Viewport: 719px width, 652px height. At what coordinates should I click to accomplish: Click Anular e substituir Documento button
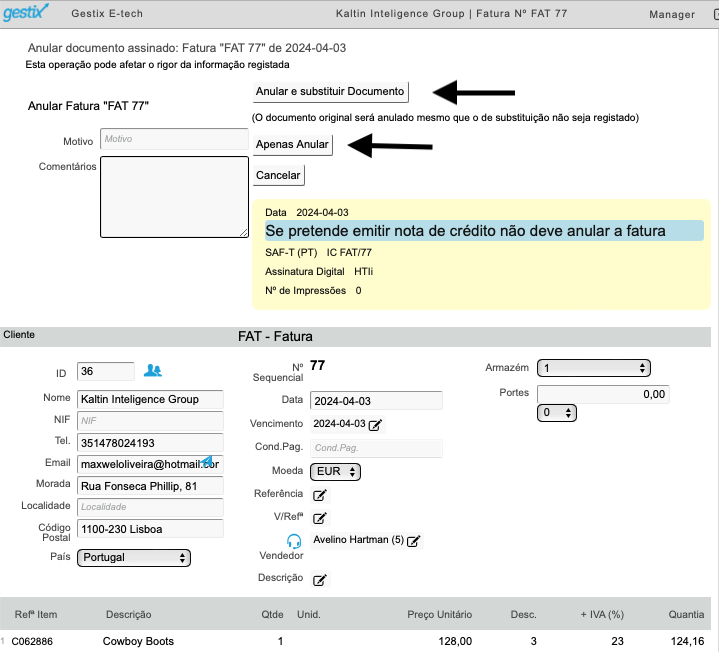click(330, 91)
